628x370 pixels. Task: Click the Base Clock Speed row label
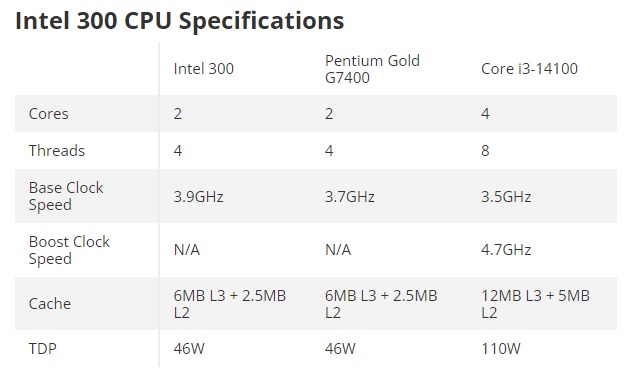coord(66,196)
